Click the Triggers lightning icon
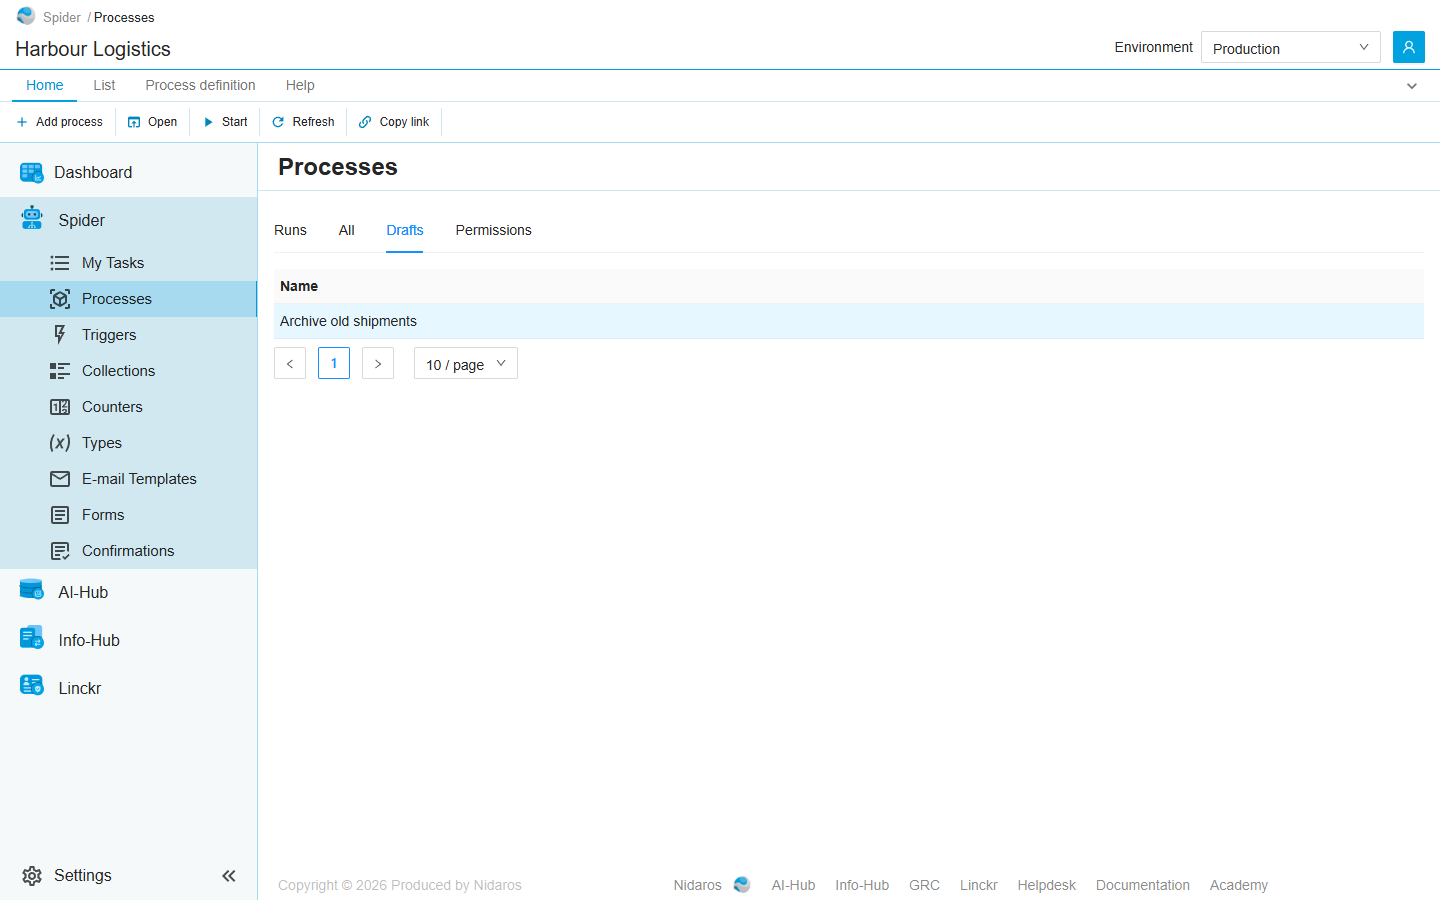The width and height of the screenshot is (1440, 900). [x=60, y=335]
